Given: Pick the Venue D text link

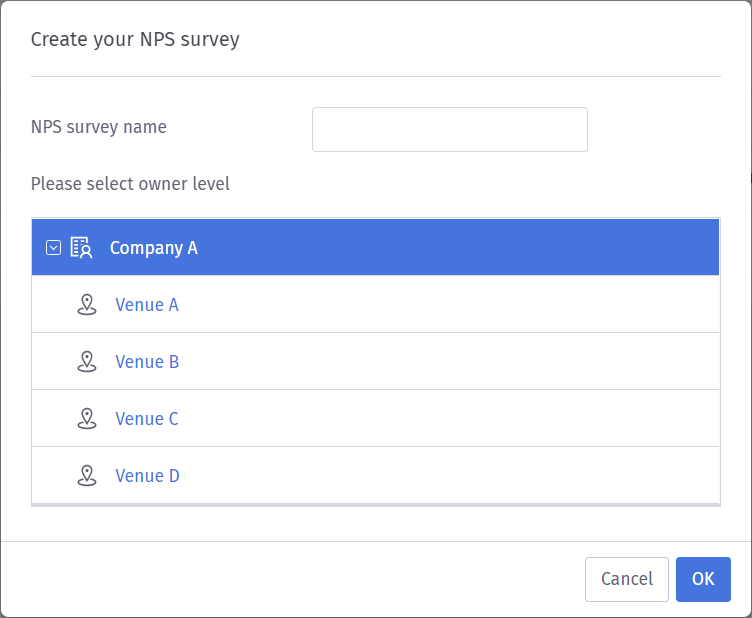Looking at the screenshot, I should (147, 476).
